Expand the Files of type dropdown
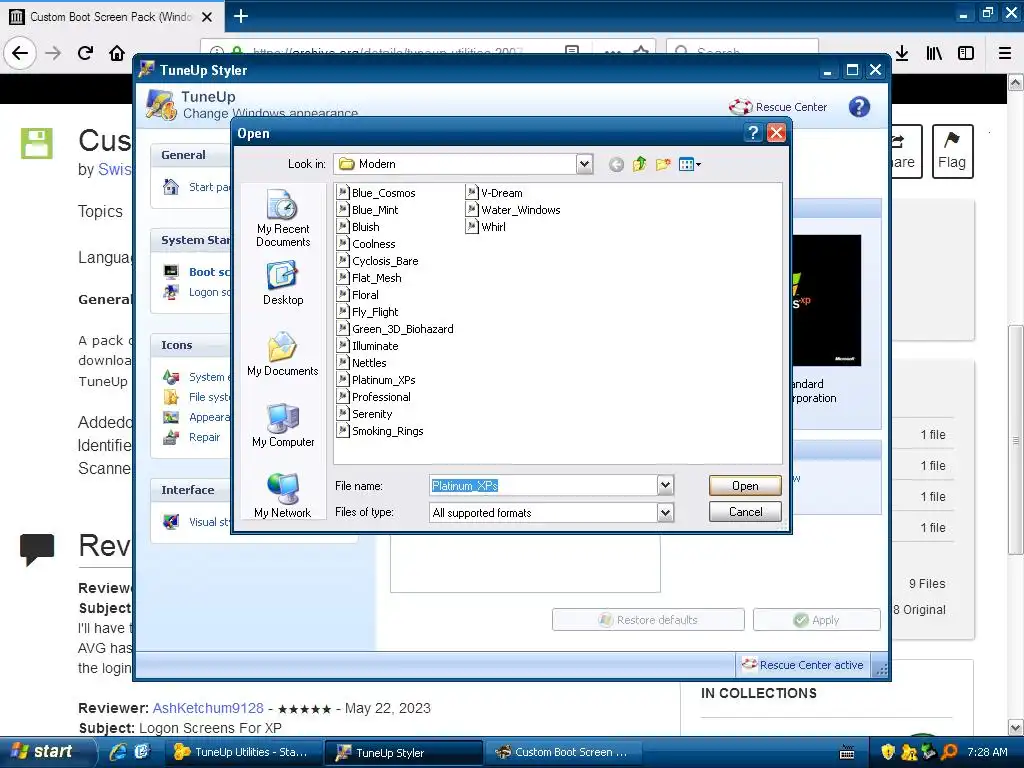This screenshot has height=768, width=1024. click(665, 513)
